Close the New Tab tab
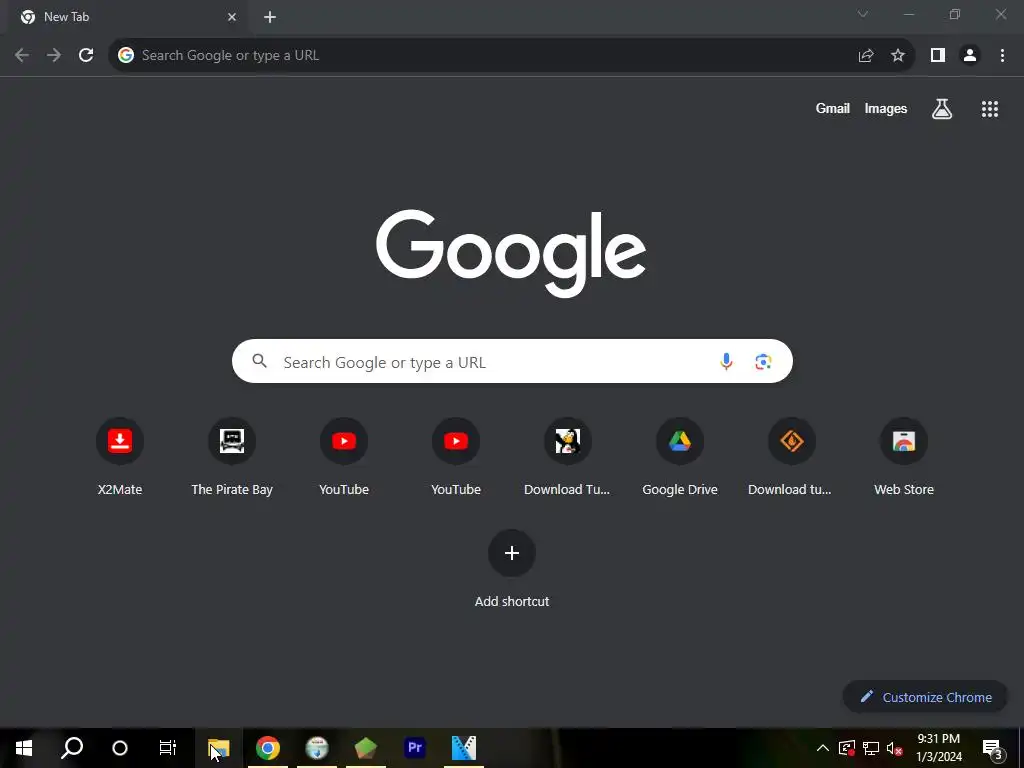The image size is (1024, 768). pyautogui.click(x=232, y=18)
